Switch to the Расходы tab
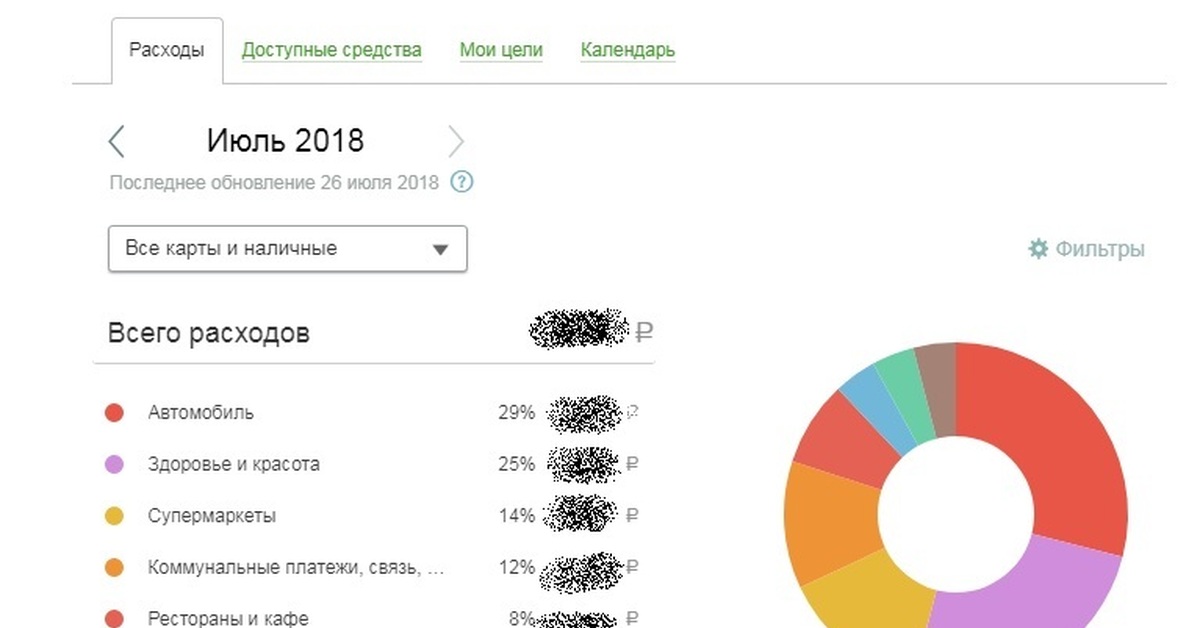Viewport: 1200px width, 628px height. [x=167, y=50]
